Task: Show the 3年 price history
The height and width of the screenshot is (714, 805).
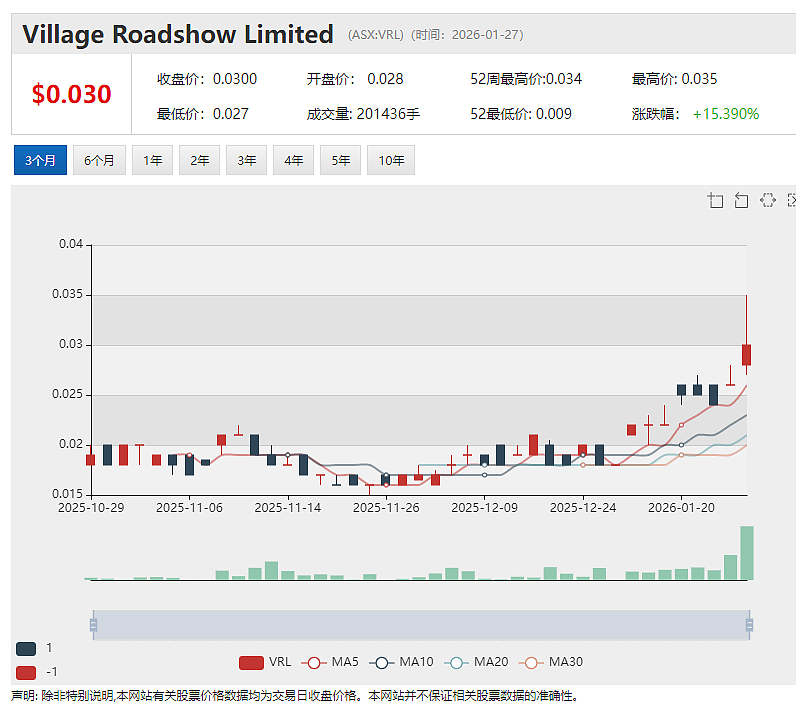Action: (246, 160)
